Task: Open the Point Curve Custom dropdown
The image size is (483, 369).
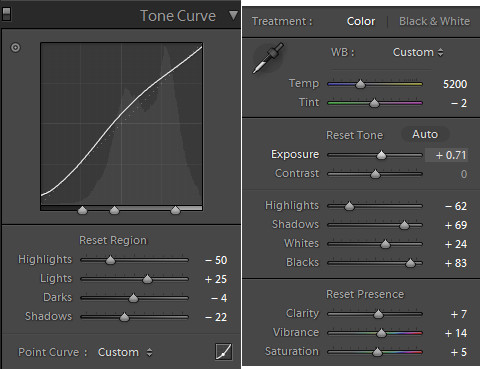Action: [125, 352]
